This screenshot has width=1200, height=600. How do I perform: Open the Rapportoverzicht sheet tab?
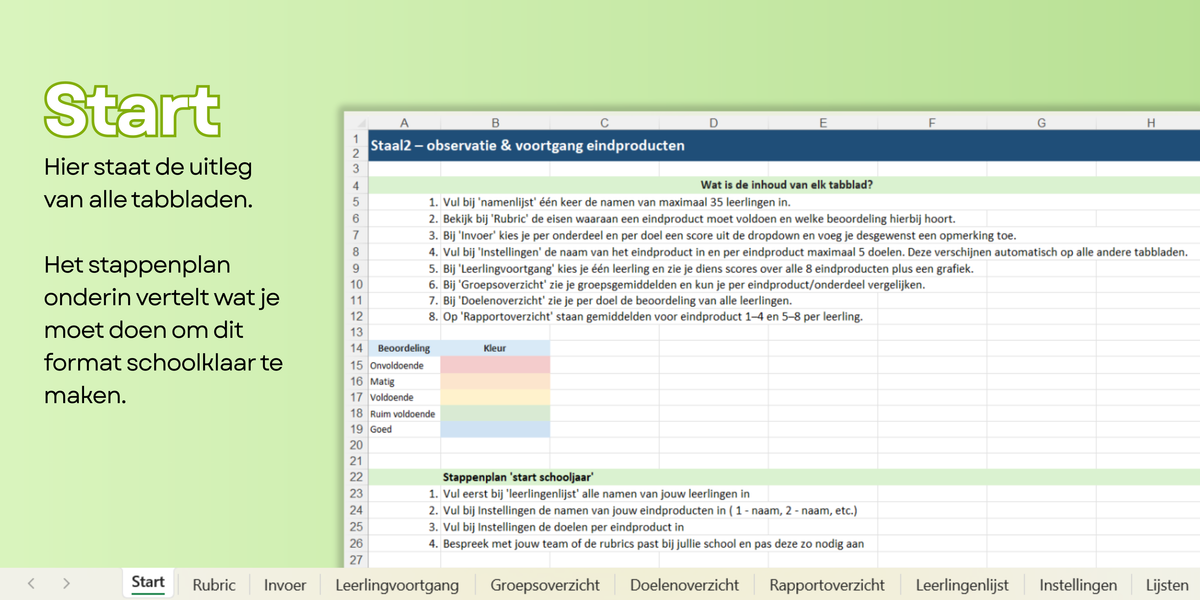click(x=827, y=585)
